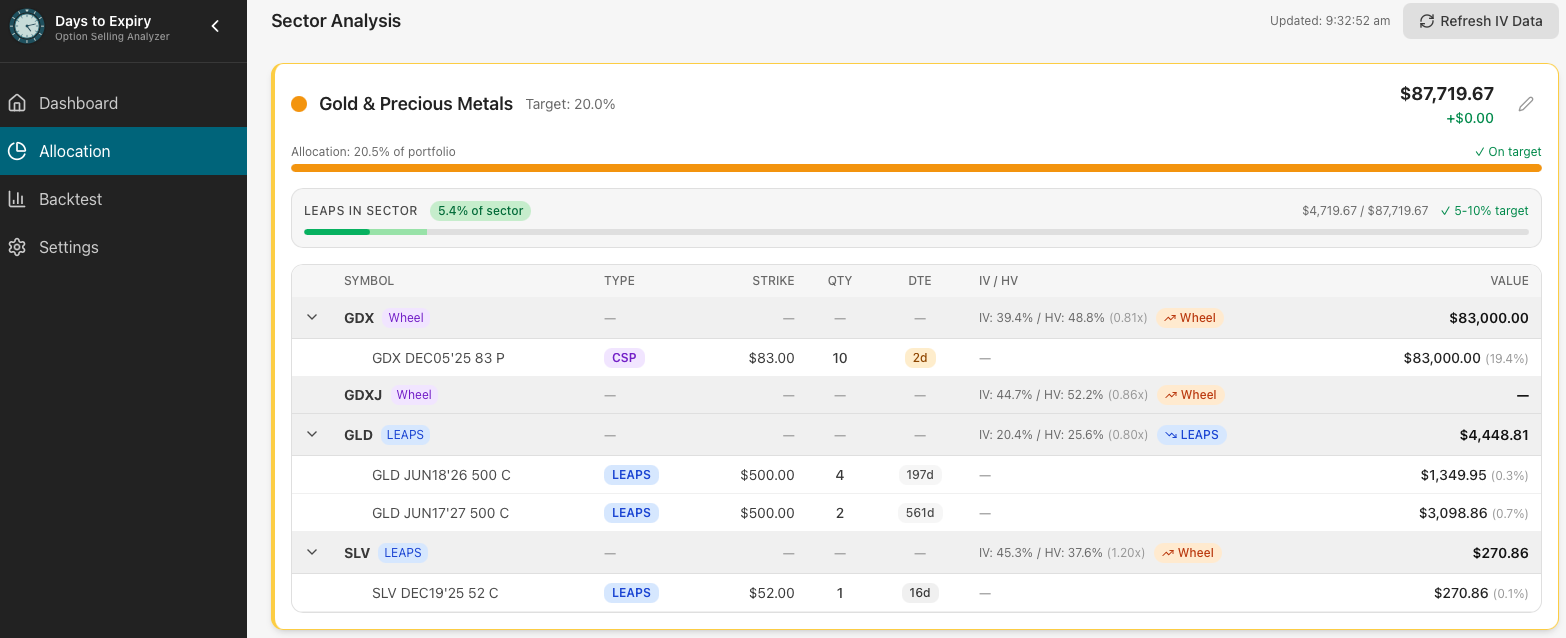Viewport: 1566px width, 638px height.
Task: Click the CSP badge on GDX DEC05'25 83 P
Action: point(624,357)
